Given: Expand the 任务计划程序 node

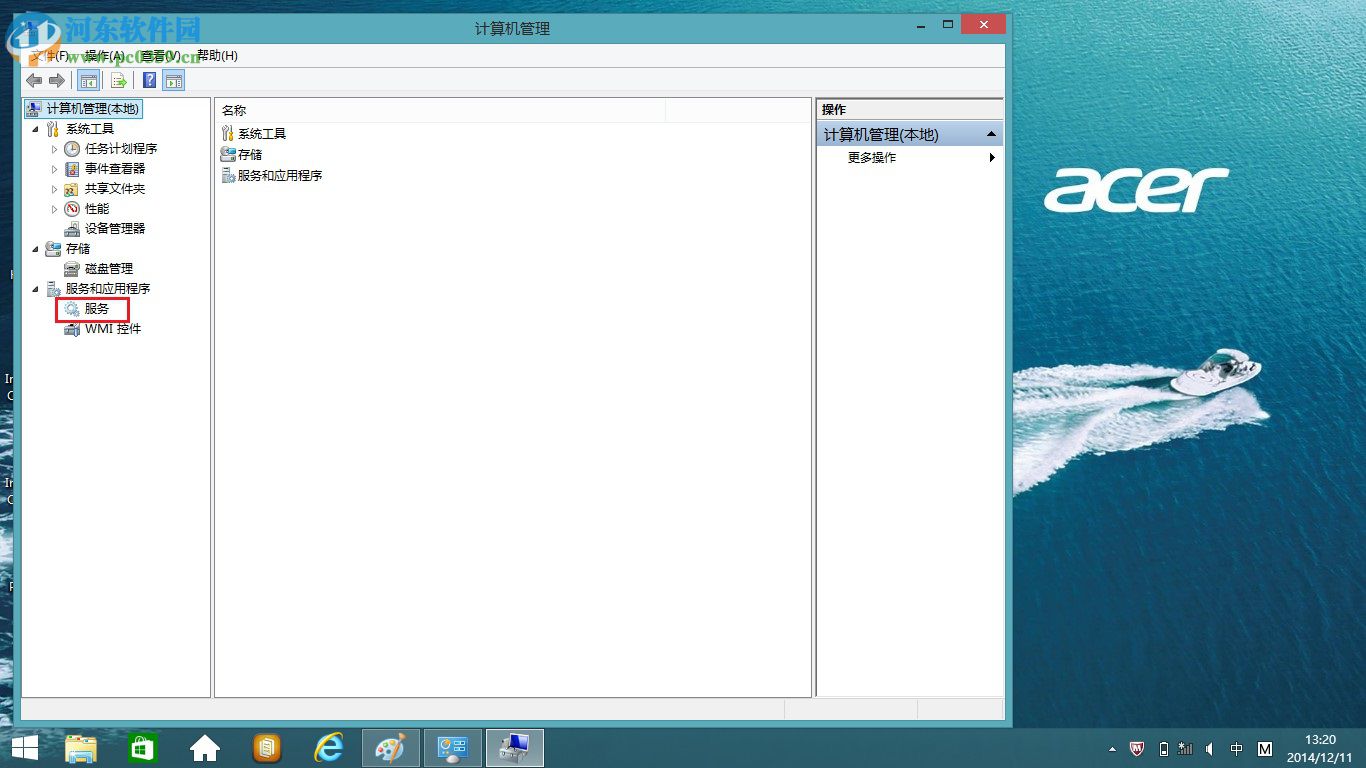Looking at the screenshot, I should click(x=55, y=148).
